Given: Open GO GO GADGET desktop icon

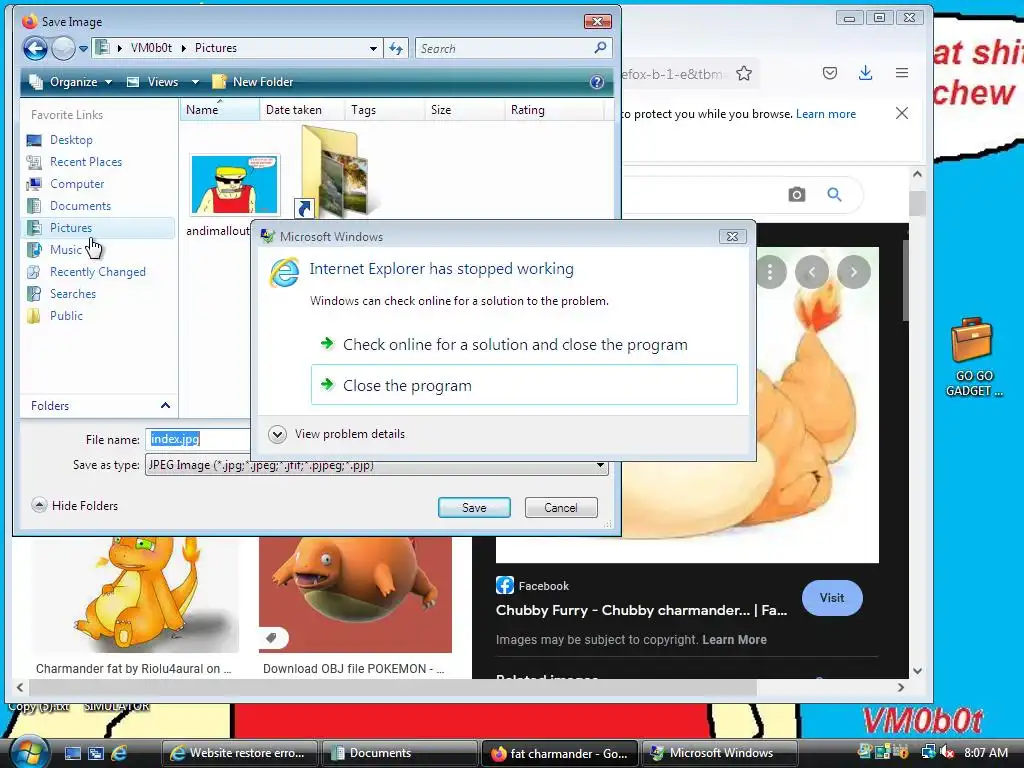Looking at the screenshot, I should (972, 357).
